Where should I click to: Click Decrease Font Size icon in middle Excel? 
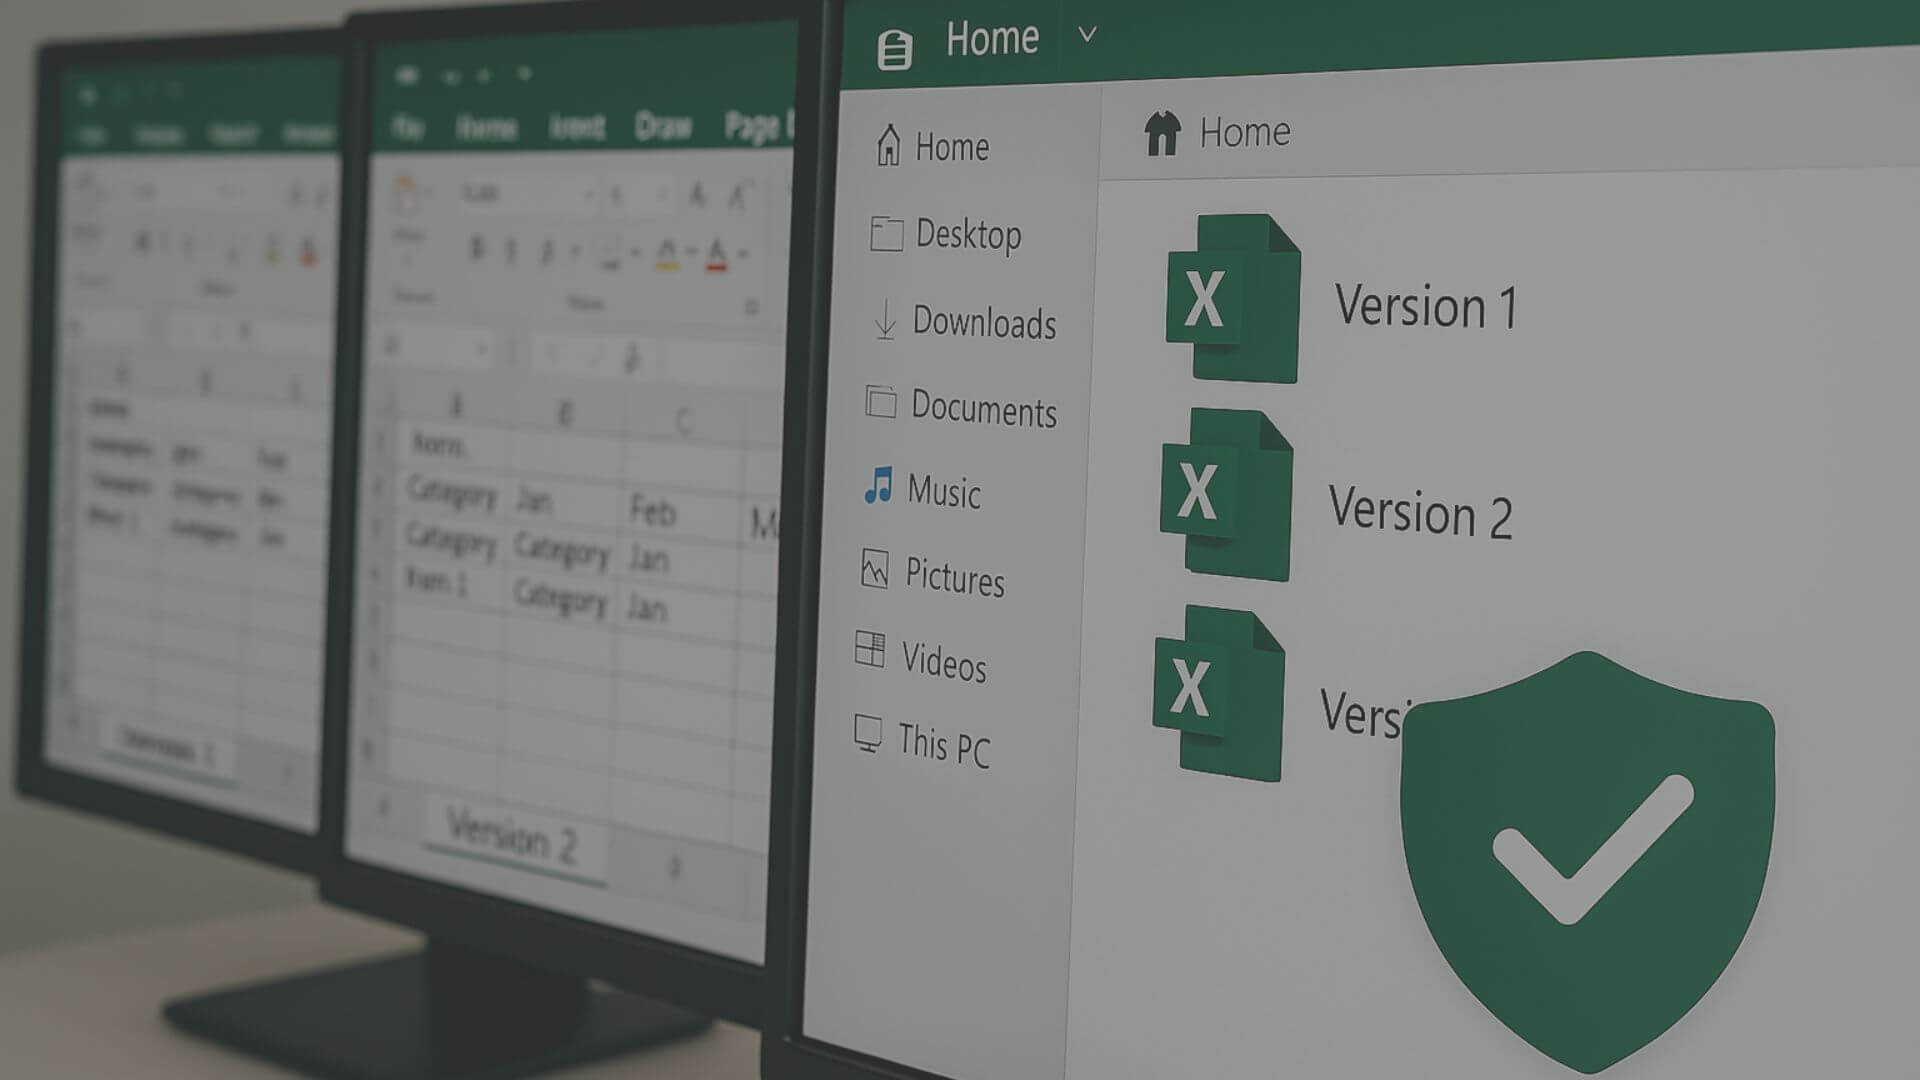click(x=738, y=194)
